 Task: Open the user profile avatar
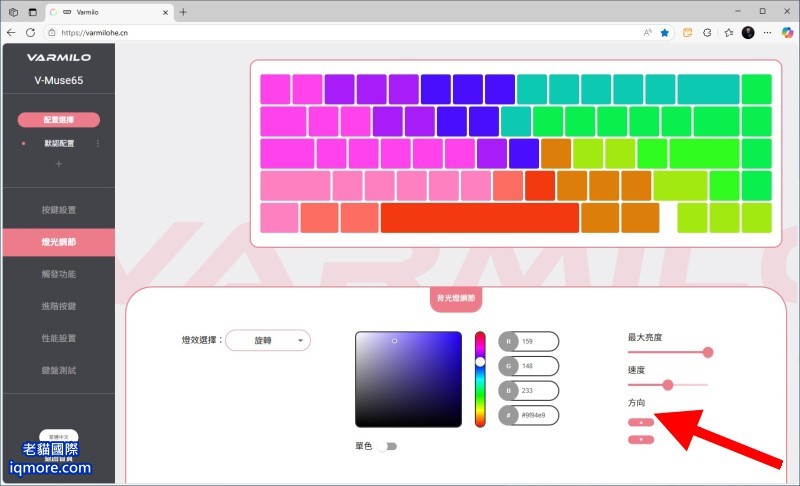point(748,33)
